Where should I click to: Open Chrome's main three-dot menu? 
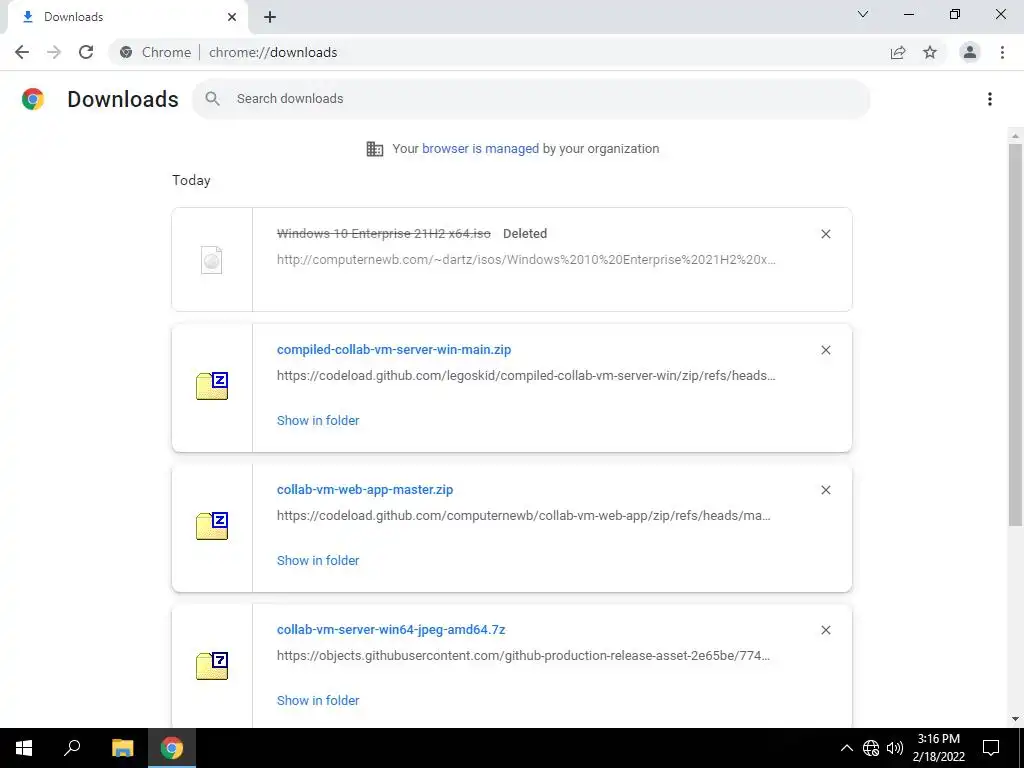(1002, 52)
